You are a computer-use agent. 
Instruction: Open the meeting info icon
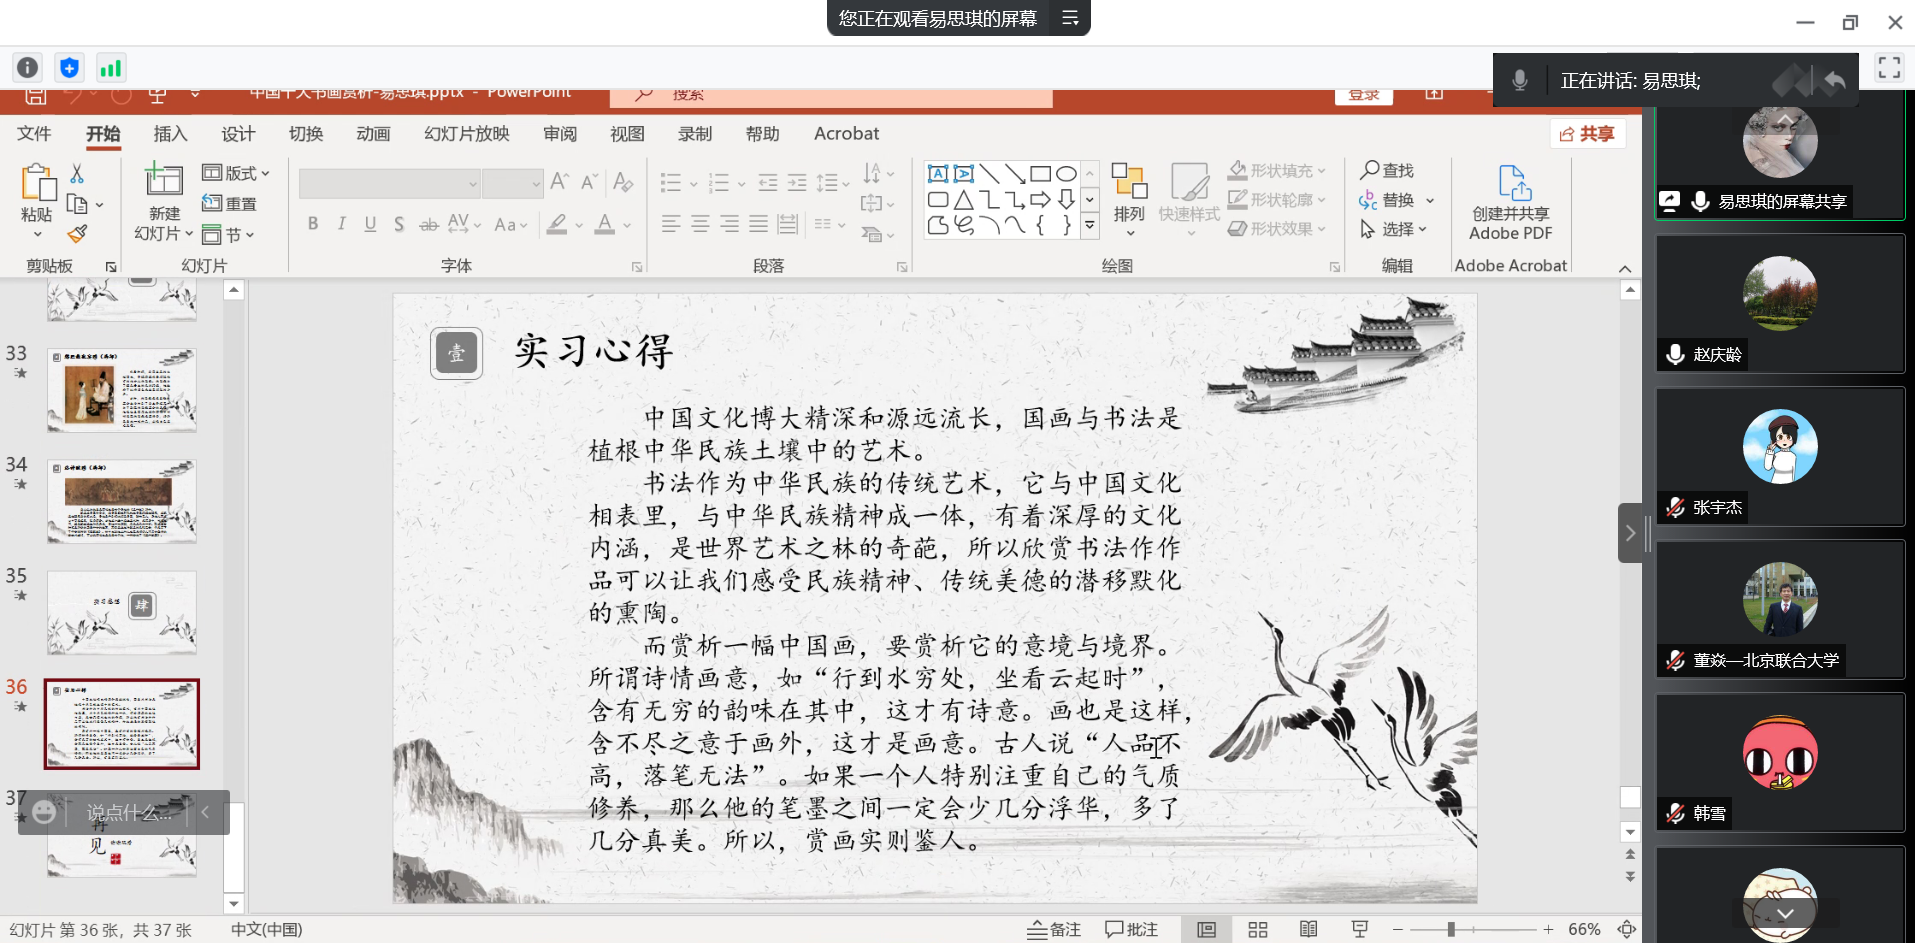pyautogui.click(x=28, y=68)
